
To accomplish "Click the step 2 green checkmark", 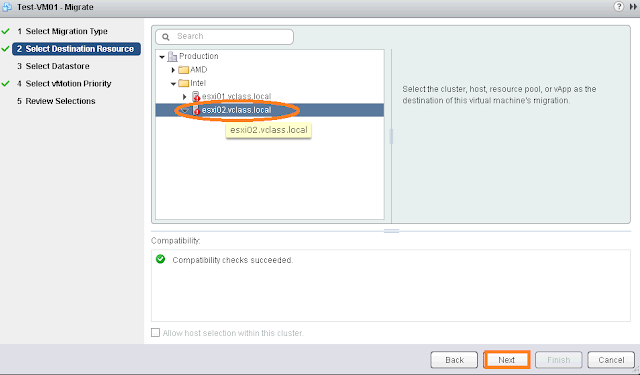I will click(x=5, y=49).
